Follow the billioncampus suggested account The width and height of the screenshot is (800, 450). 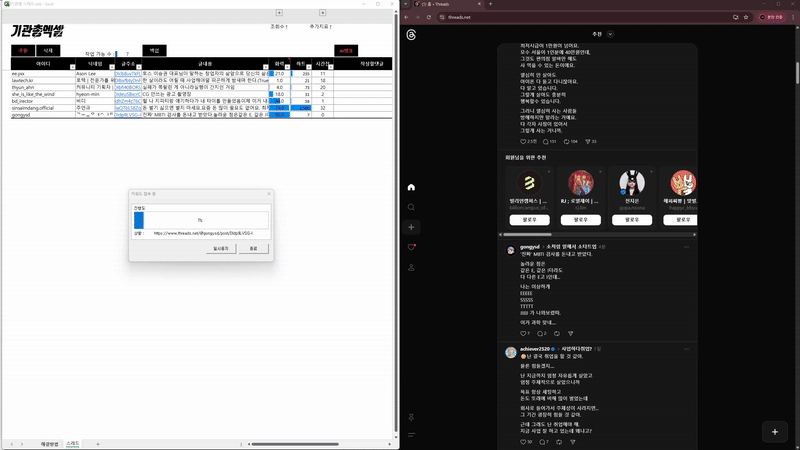(530, 220)
